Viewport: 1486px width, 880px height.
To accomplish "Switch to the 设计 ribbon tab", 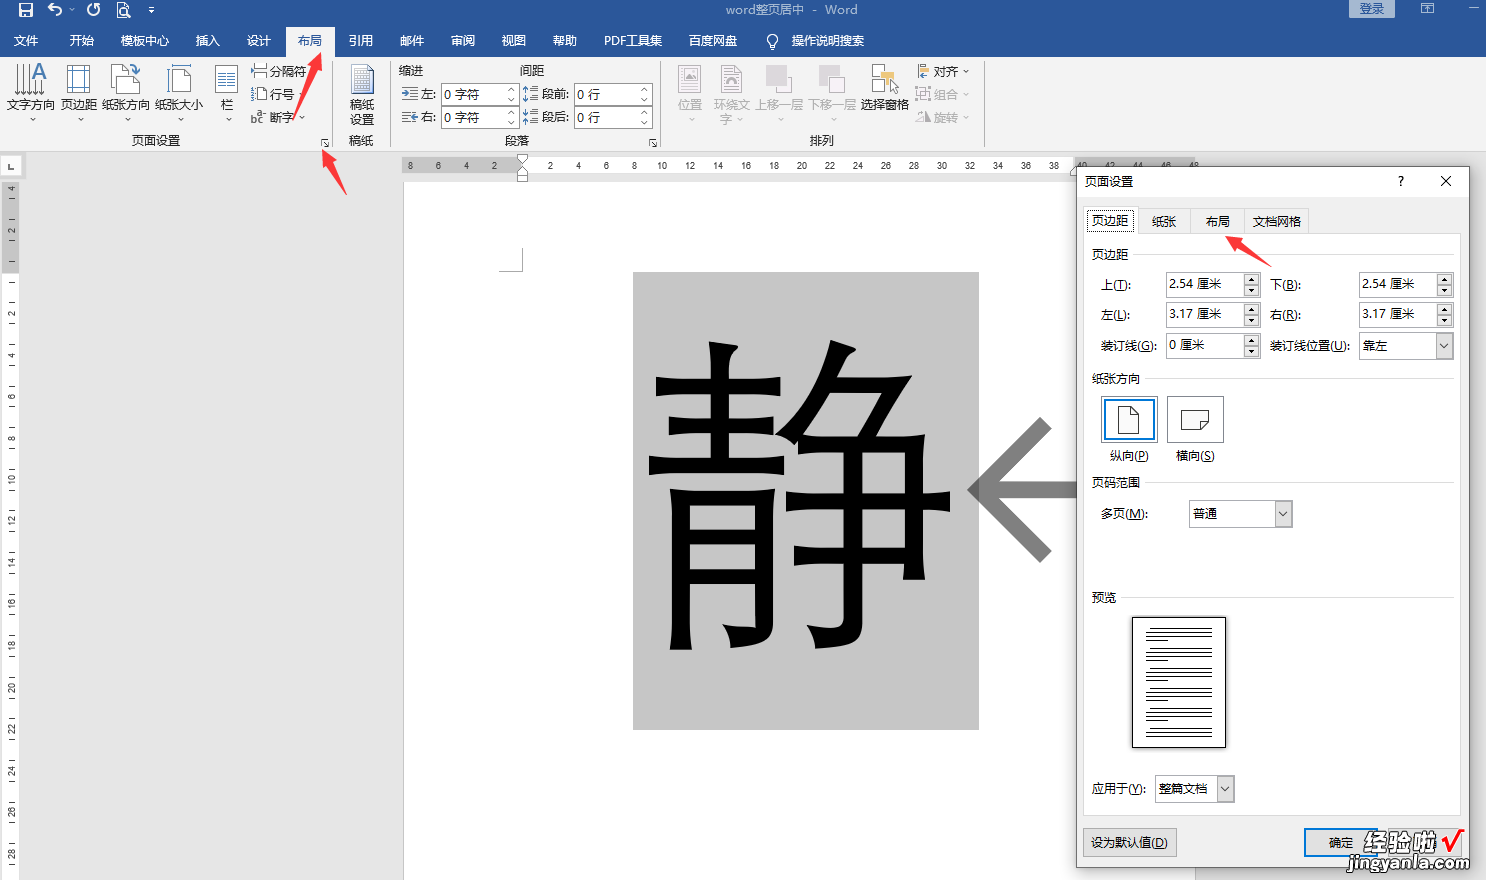I will [259, 40].
